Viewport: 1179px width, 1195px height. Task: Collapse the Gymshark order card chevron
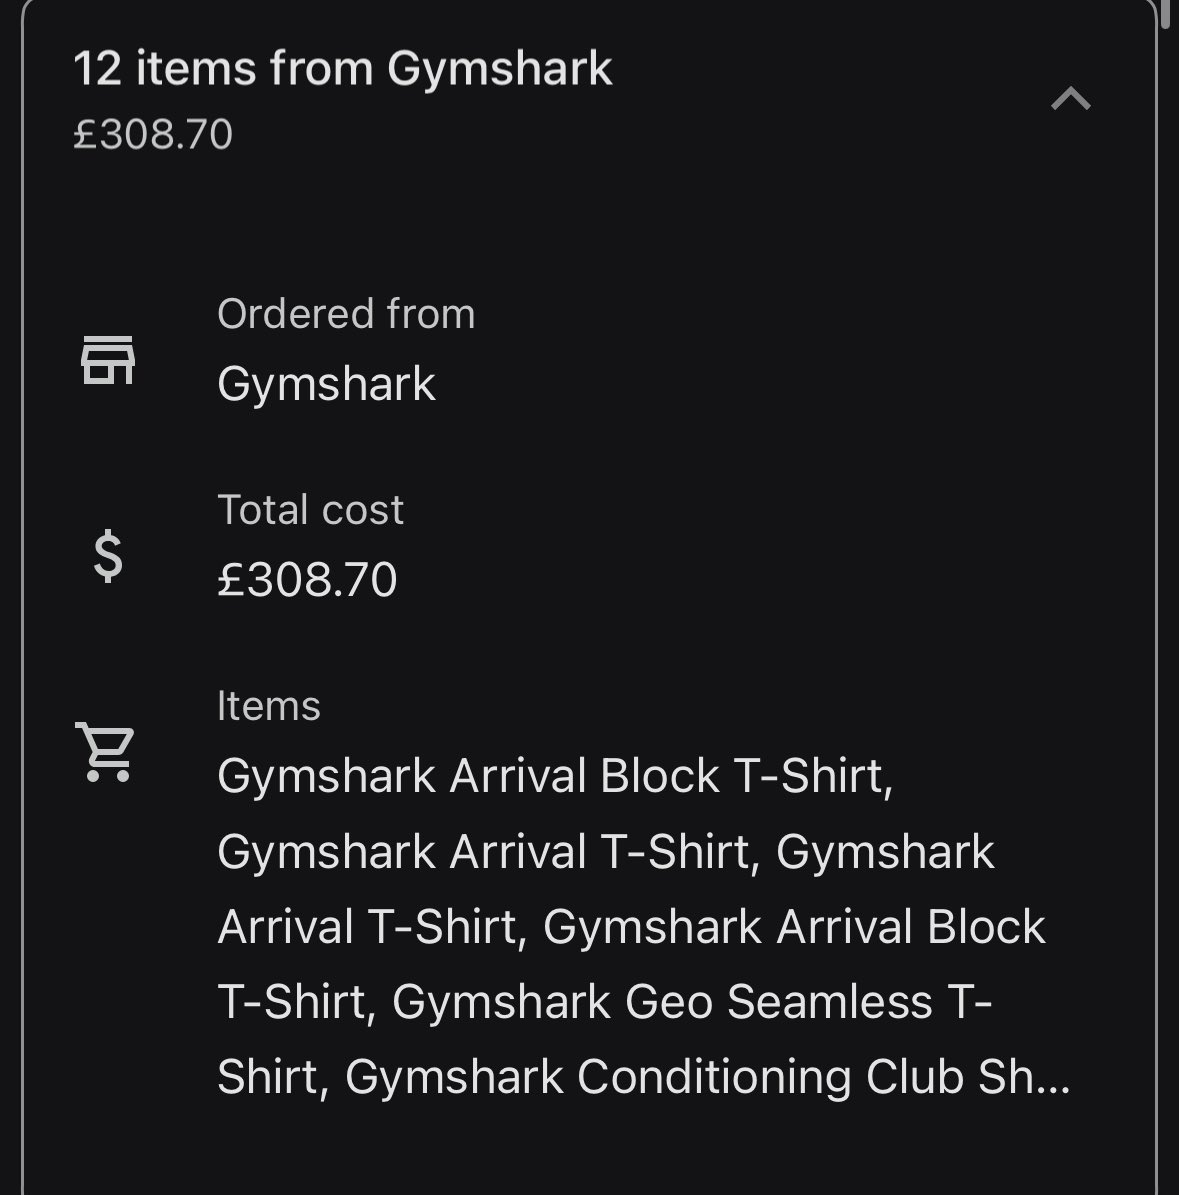[x=1071, y=98]
